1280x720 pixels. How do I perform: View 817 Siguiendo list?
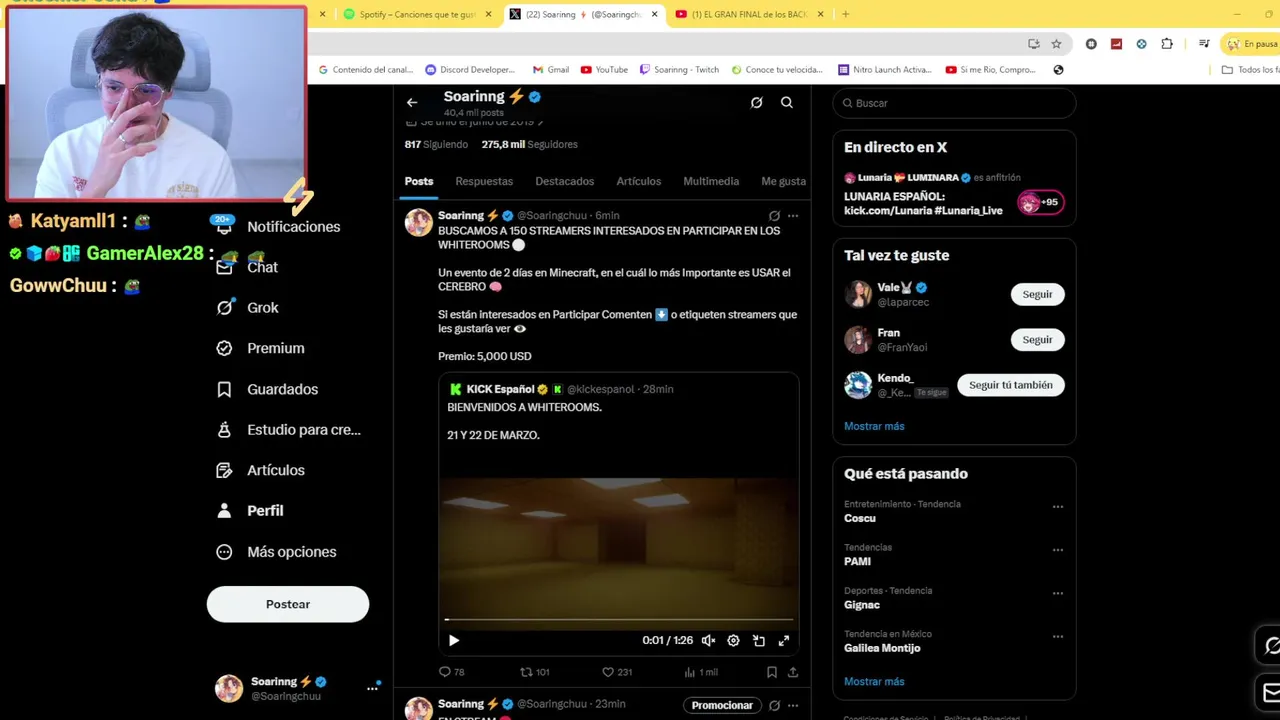[436, 144]
